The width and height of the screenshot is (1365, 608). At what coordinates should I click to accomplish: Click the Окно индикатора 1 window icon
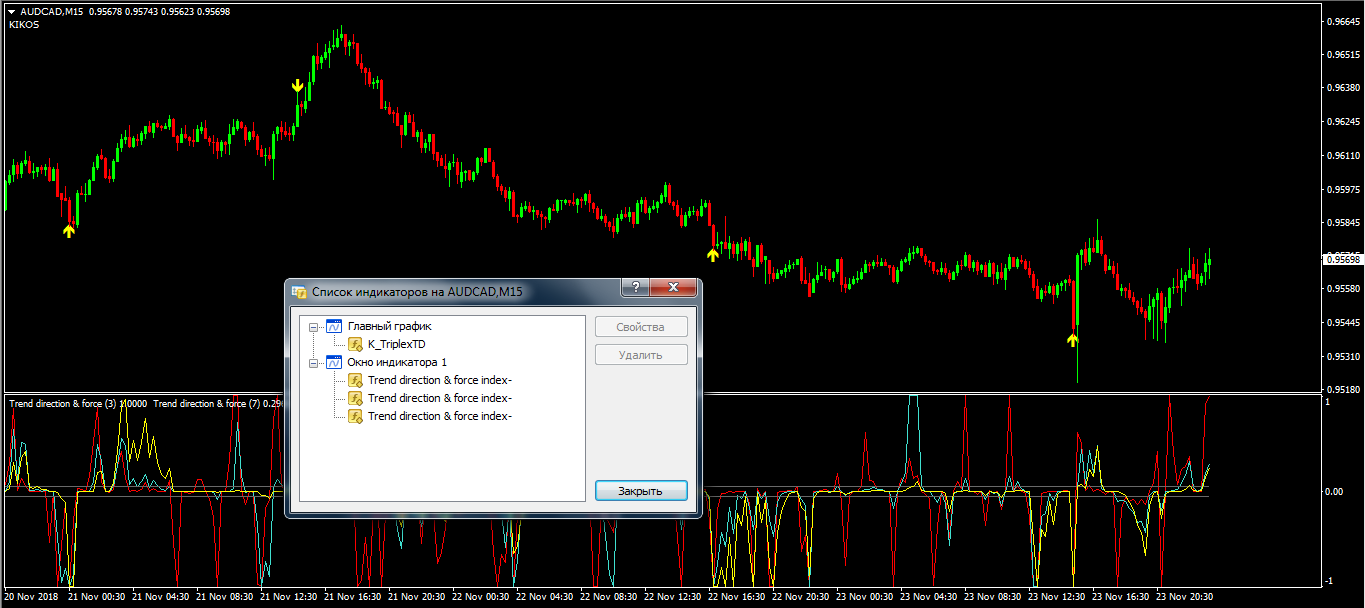(334, 362)
